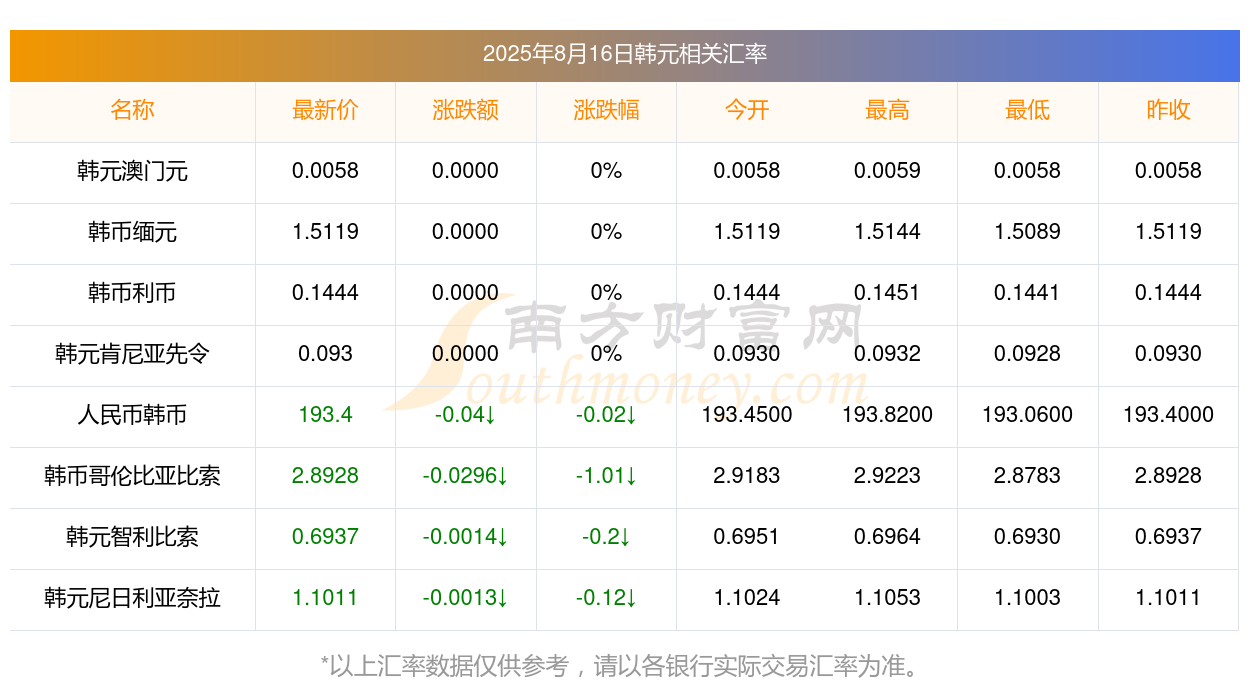Viewport: 1250px width, 698px height.
Task: Select low value 2.8783
Action: (1028, 476)
